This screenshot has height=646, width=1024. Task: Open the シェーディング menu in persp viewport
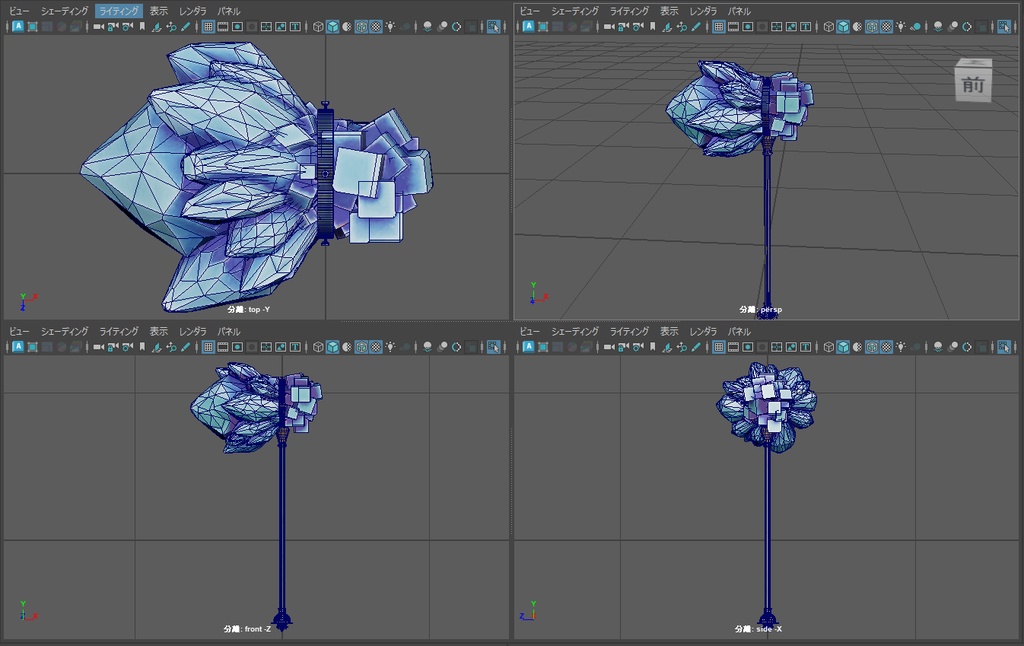[x=573, y=11]
